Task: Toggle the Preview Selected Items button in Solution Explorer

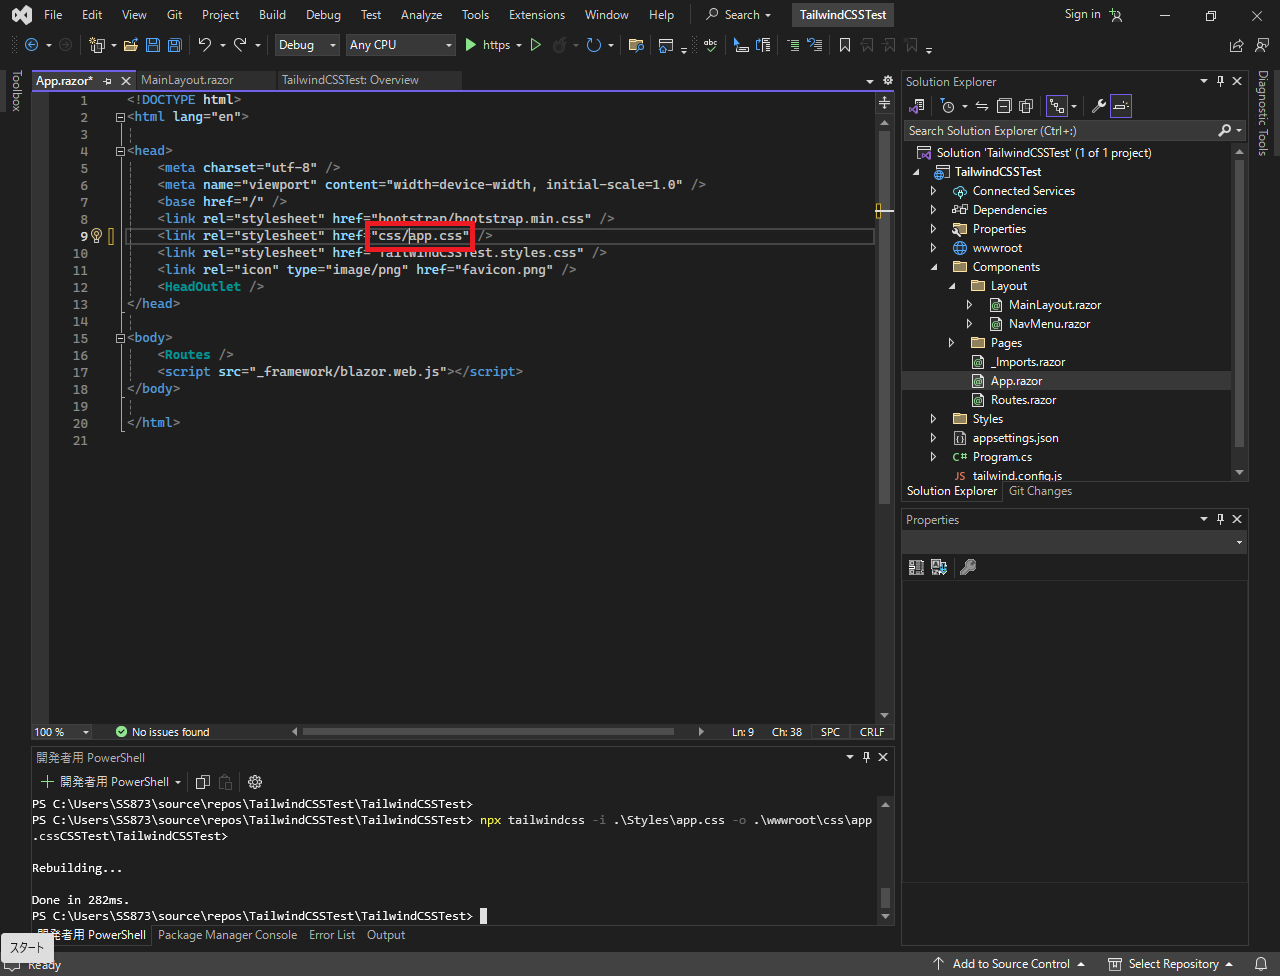Action: click(1121, 106)
